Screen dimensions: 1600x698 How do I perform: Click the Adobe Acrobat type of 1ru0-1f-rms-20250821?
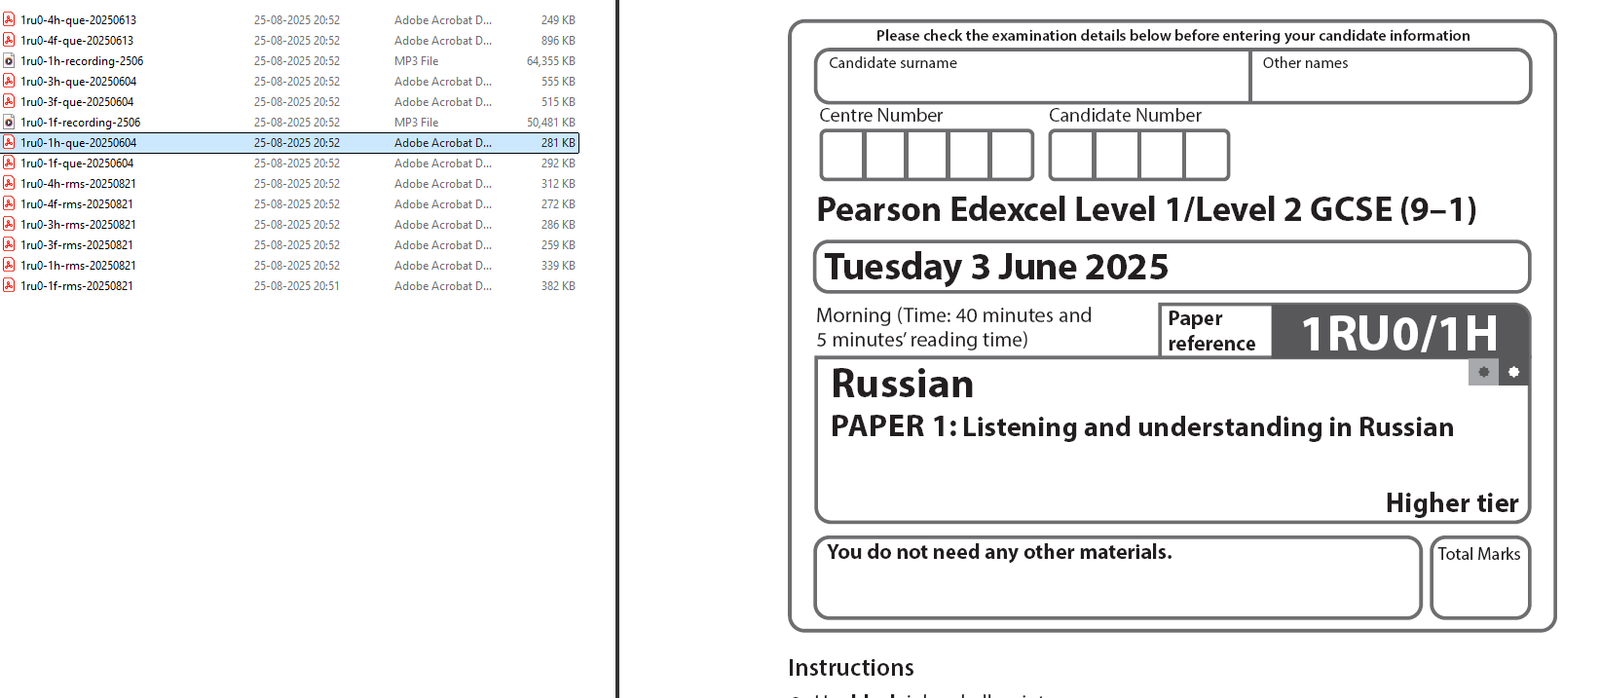tap(443, 286)
